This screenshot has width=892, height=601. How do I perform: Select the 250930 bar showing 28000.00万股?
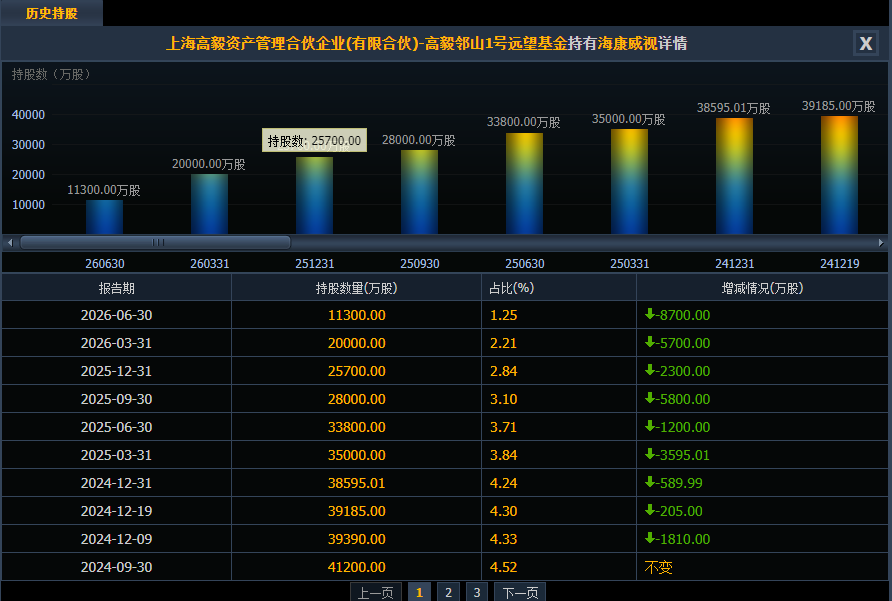point(419,192)
